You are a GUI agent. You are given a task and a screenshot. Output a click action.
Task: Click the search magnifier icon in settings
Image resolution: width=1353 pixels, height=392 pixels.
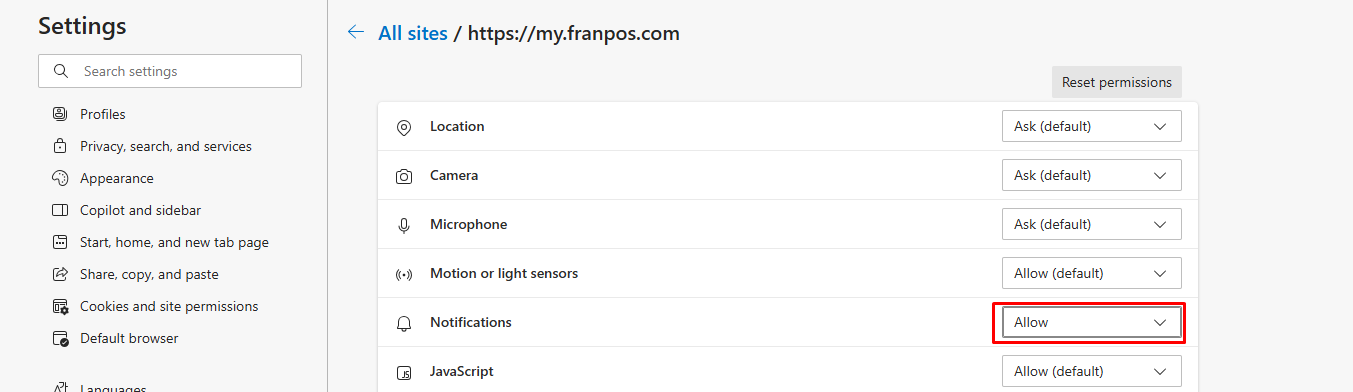61,71
